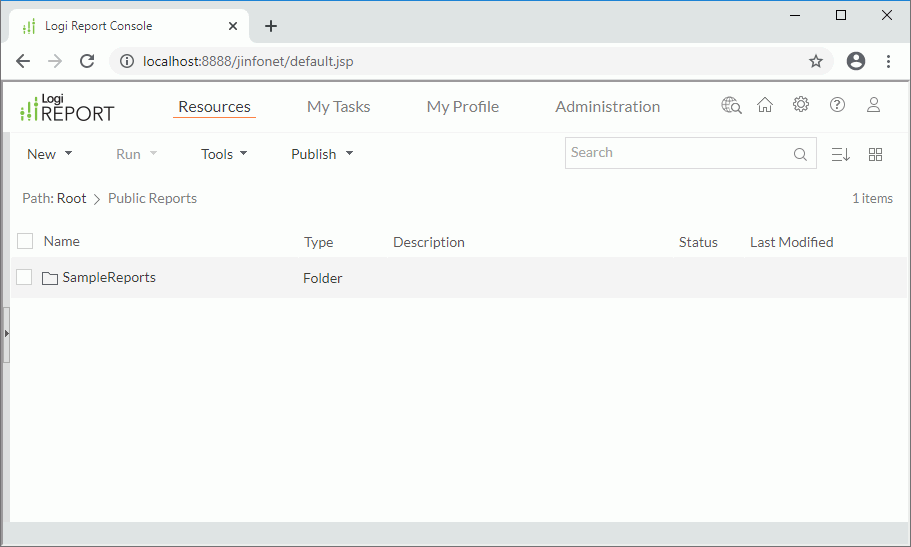911x547 pixels.
Task: Switch to the grid view icon
Action: [876, 154]
